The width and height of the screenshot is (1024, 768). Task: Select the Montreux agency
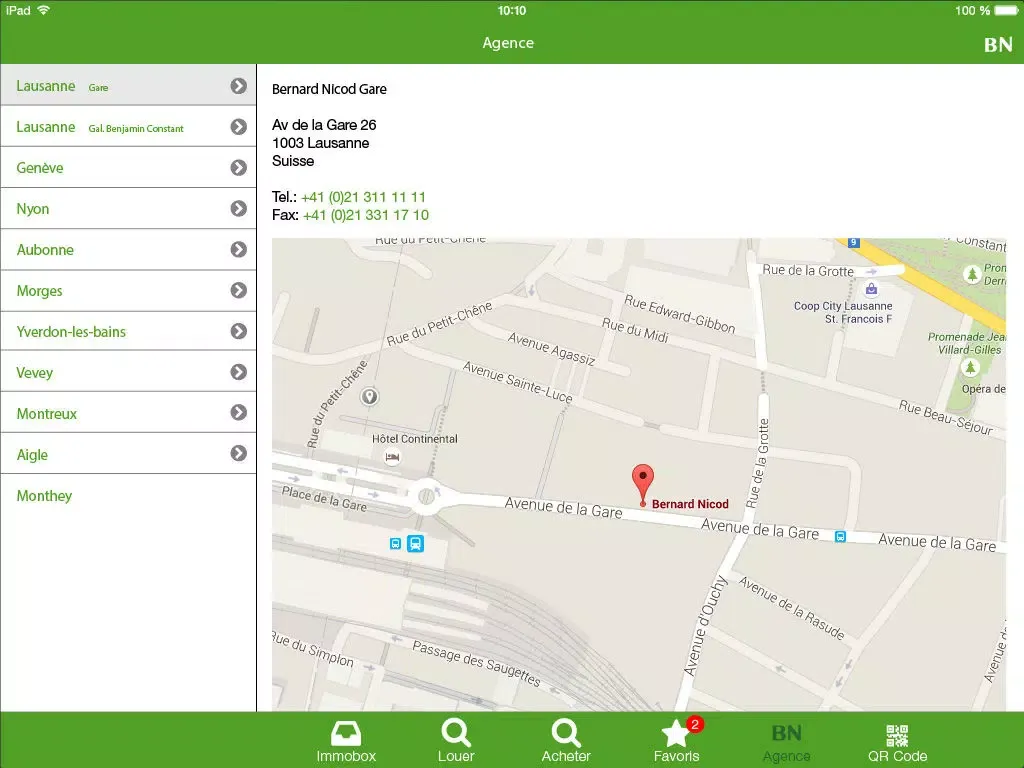pos(128,413)
